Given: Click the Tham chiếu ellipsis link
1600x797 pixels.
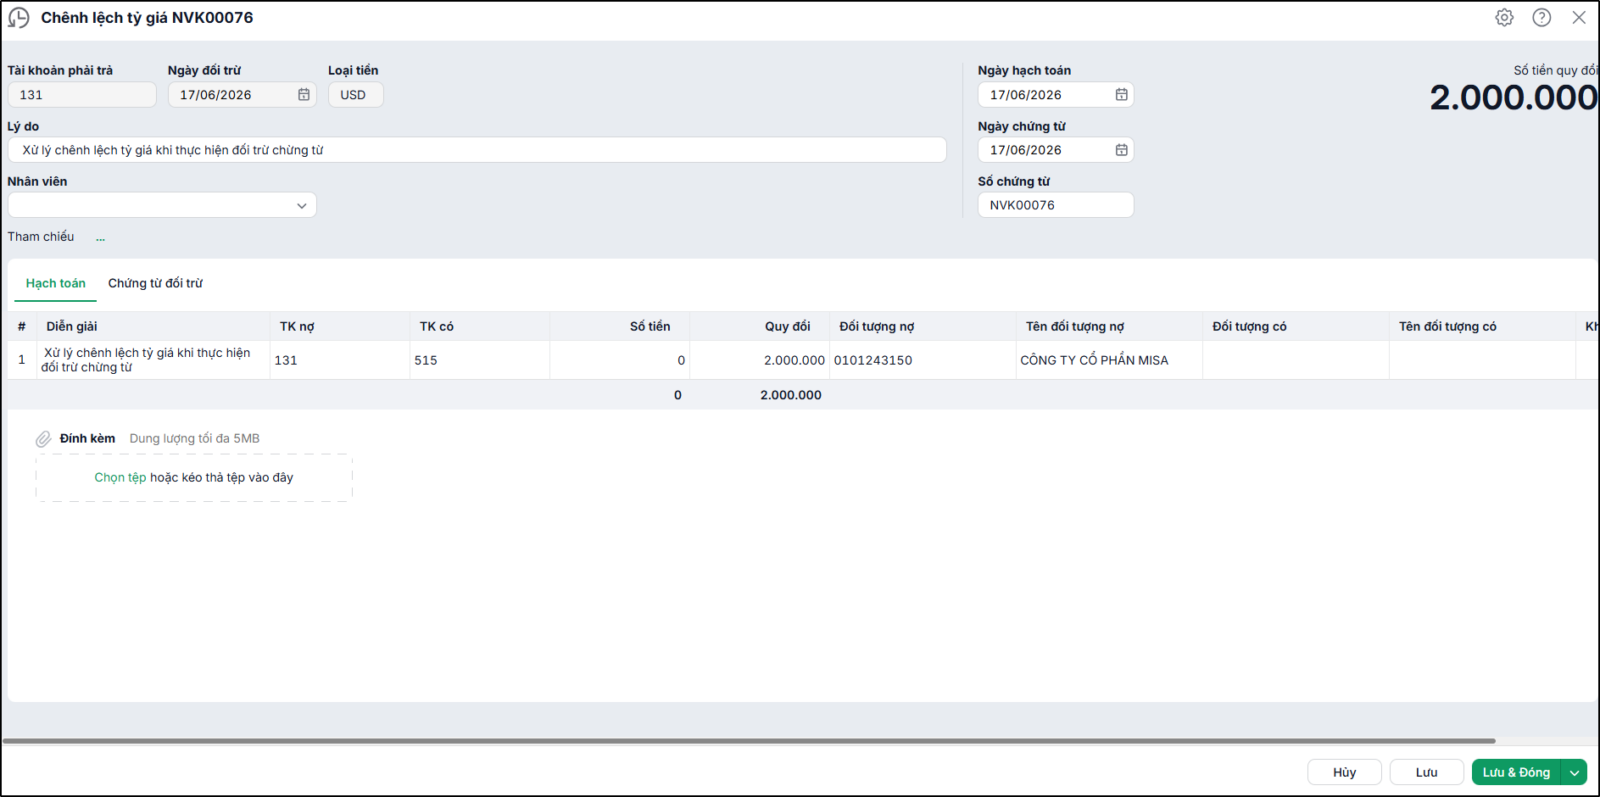Looking at the screenshot, I should click(100, 238).
